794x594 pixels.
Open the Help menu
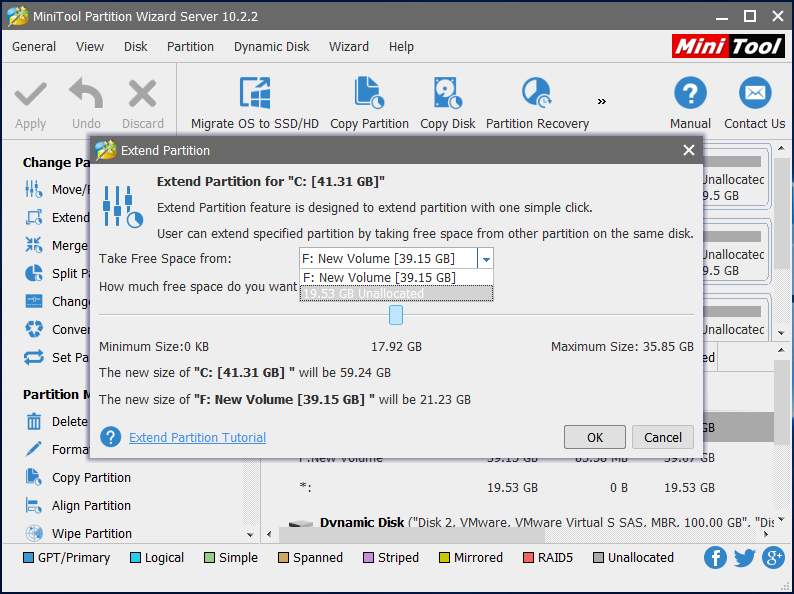401,47
